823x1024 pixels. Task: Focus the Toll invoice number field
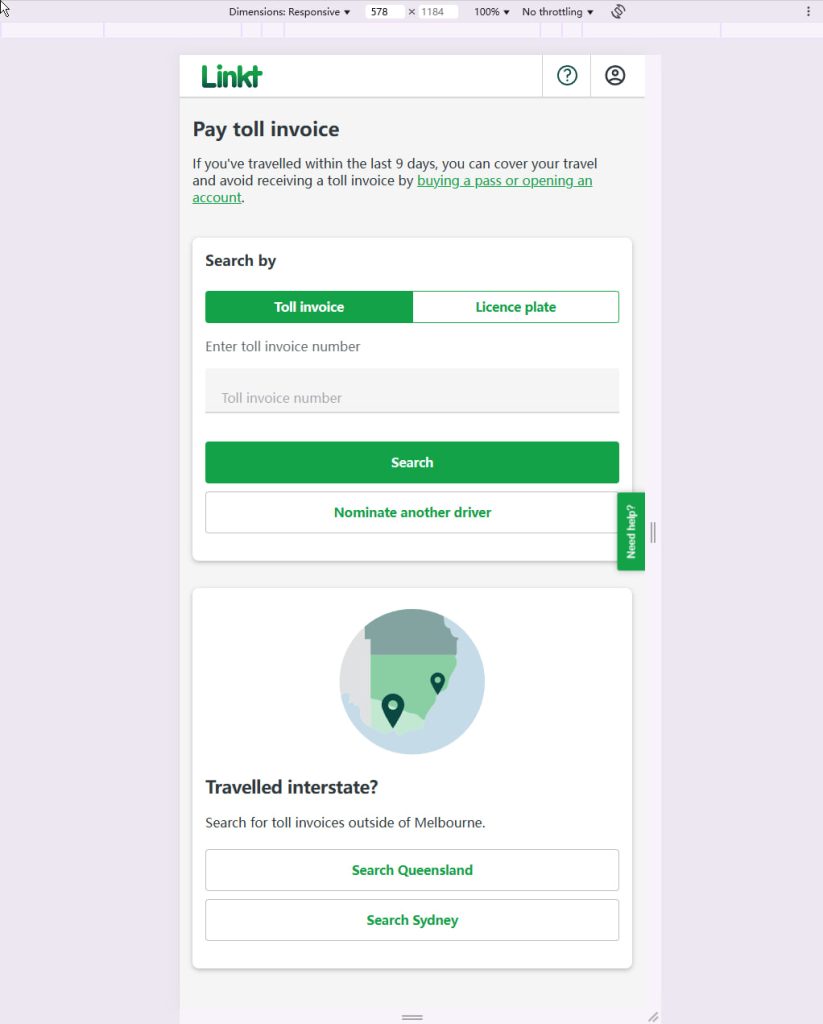click(412, 391)
